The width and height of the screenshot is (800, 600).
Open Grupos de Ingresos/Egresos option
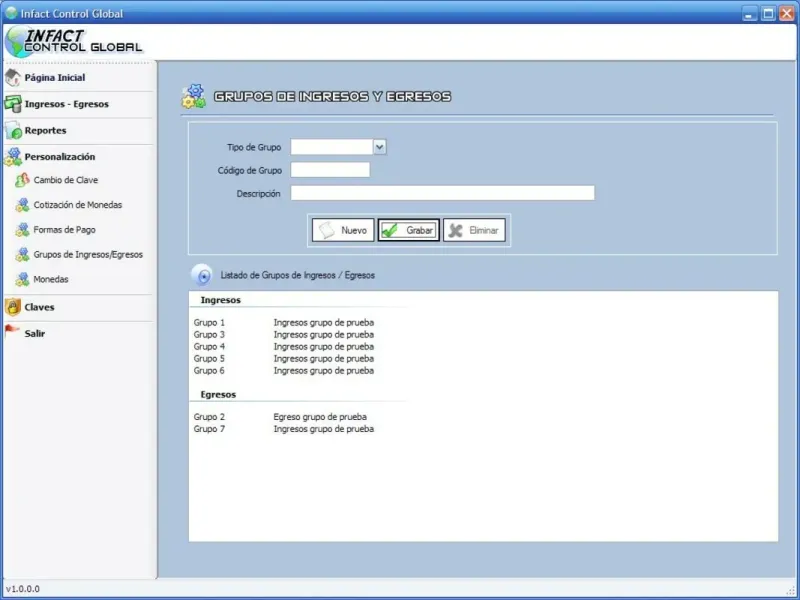[88, 255]
